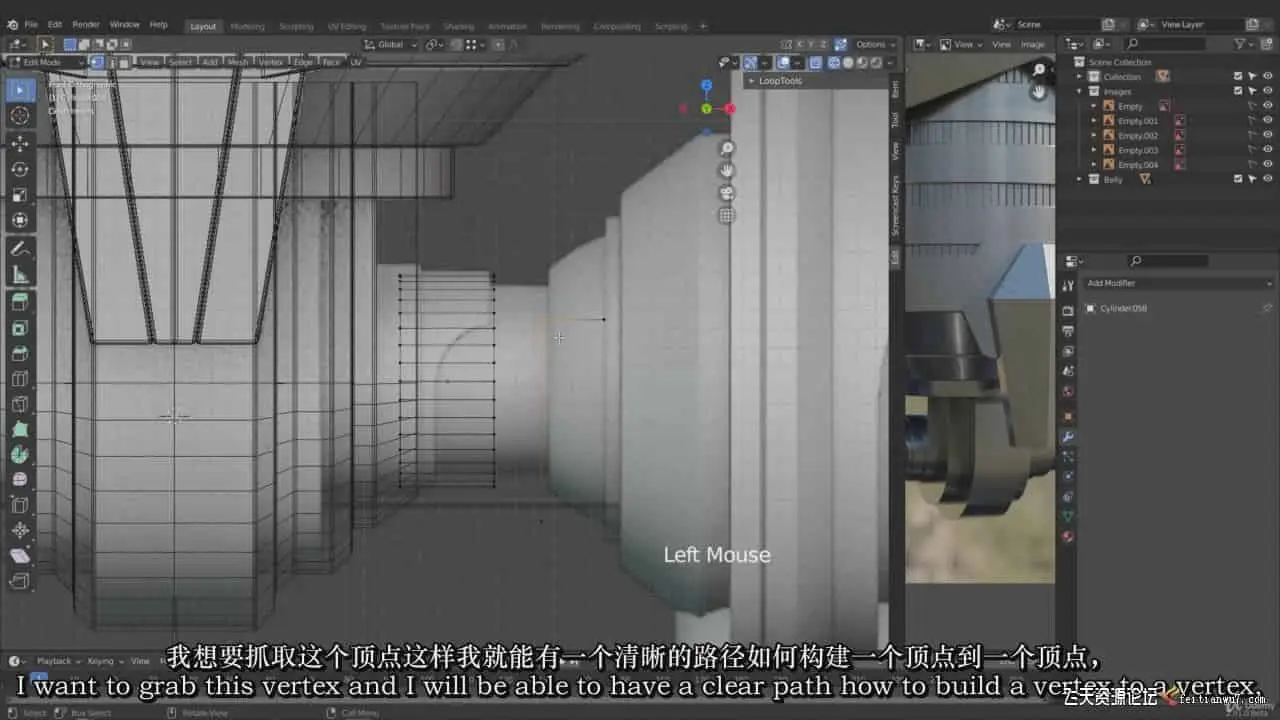Select the Move tool in the toolbar
This screenshot has height=720, width=1280.
(20, 142)
